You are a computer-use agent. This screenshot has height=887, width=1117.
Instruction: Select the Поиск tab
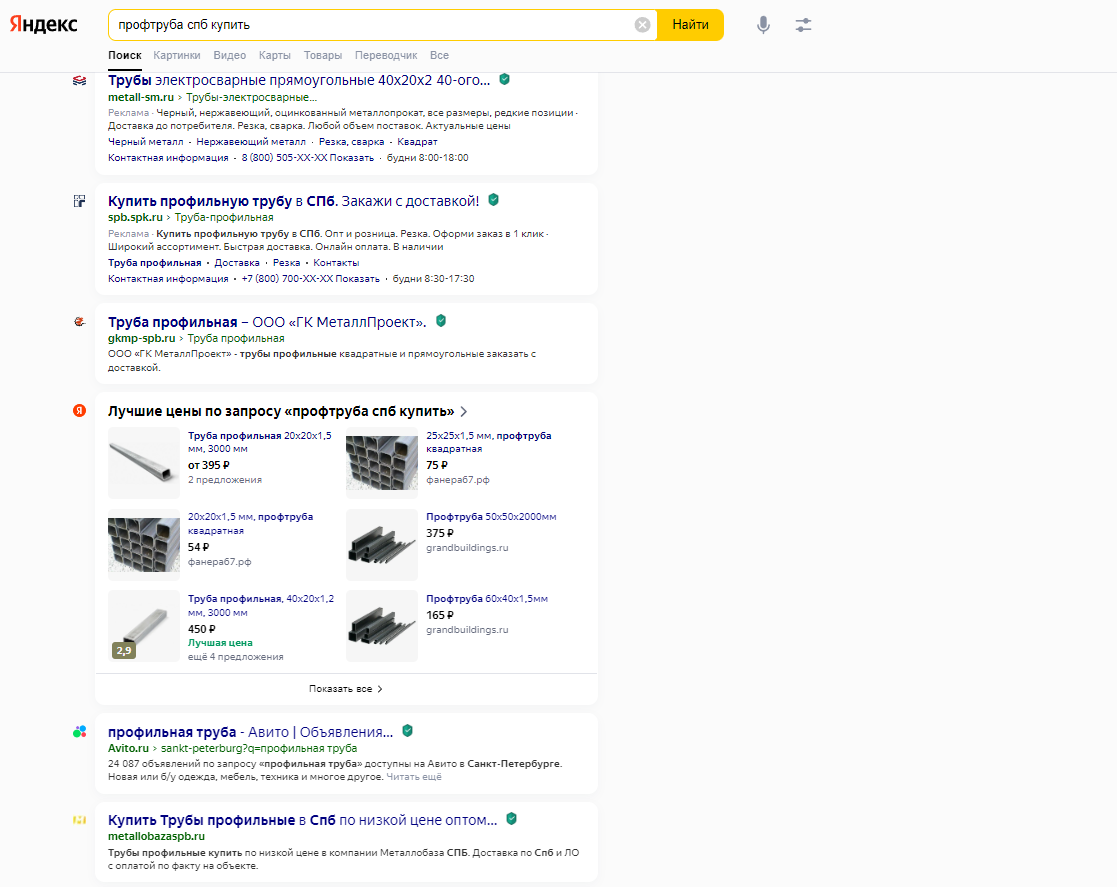click(x=125, y=56)
